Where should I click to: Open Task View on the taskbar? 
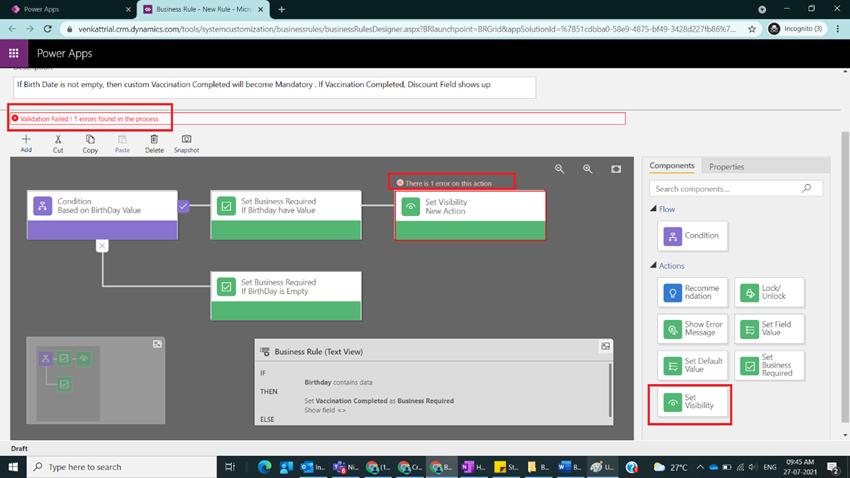230,467
